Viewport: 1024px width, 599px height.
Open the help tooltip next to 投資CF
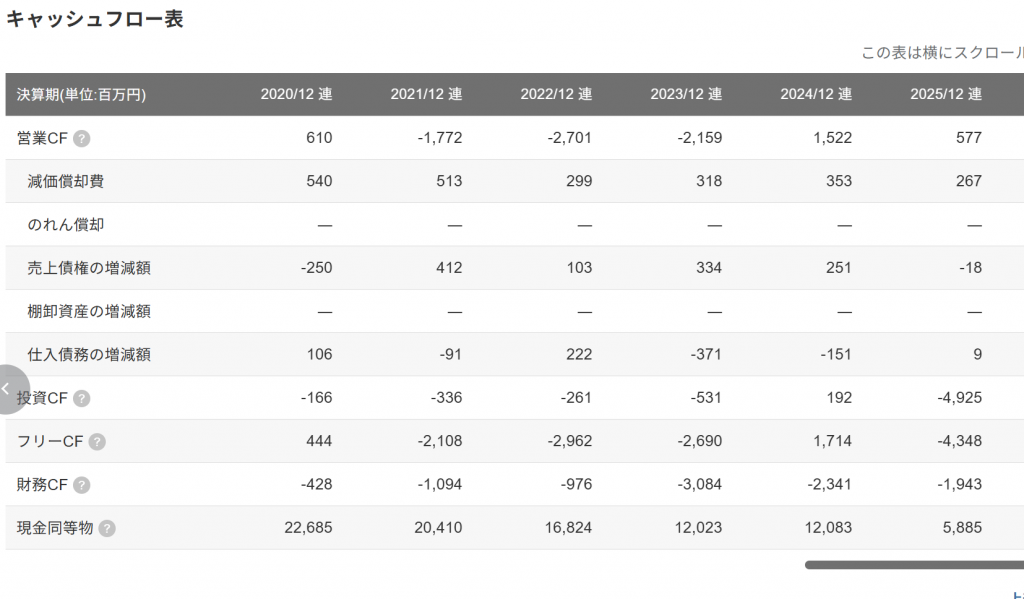[x=82, y=398]
